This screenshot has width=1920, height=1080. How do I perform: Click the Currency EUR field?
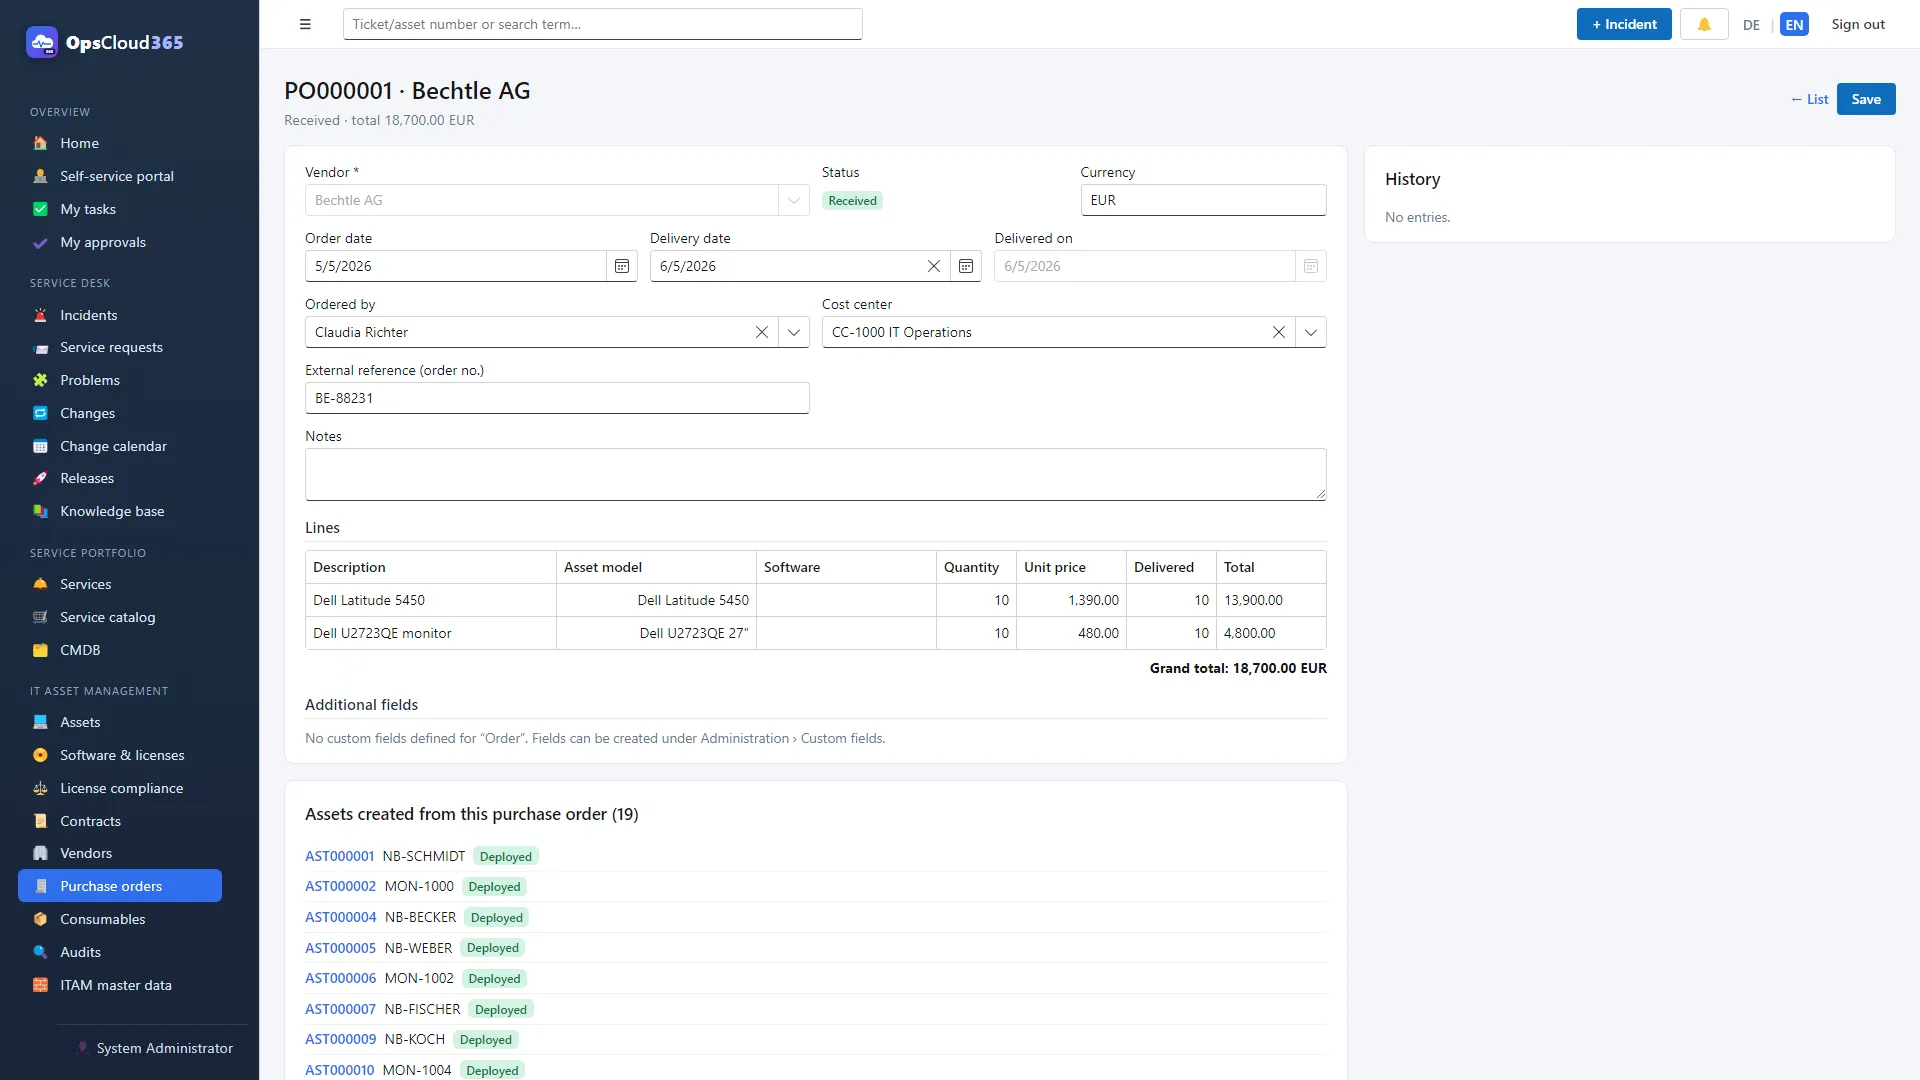(x=1203, y=200)
